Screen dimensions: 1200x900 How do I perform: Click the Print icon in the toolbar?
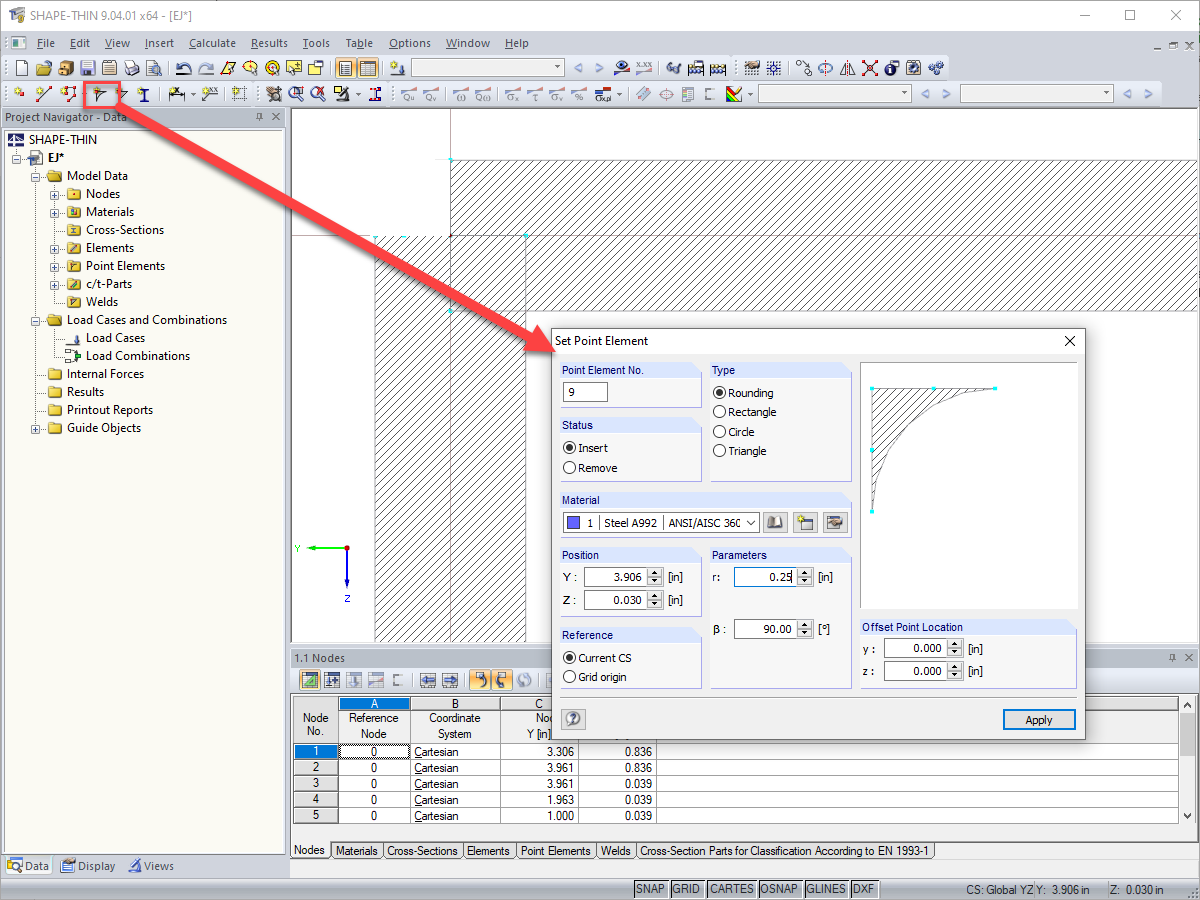132,68
